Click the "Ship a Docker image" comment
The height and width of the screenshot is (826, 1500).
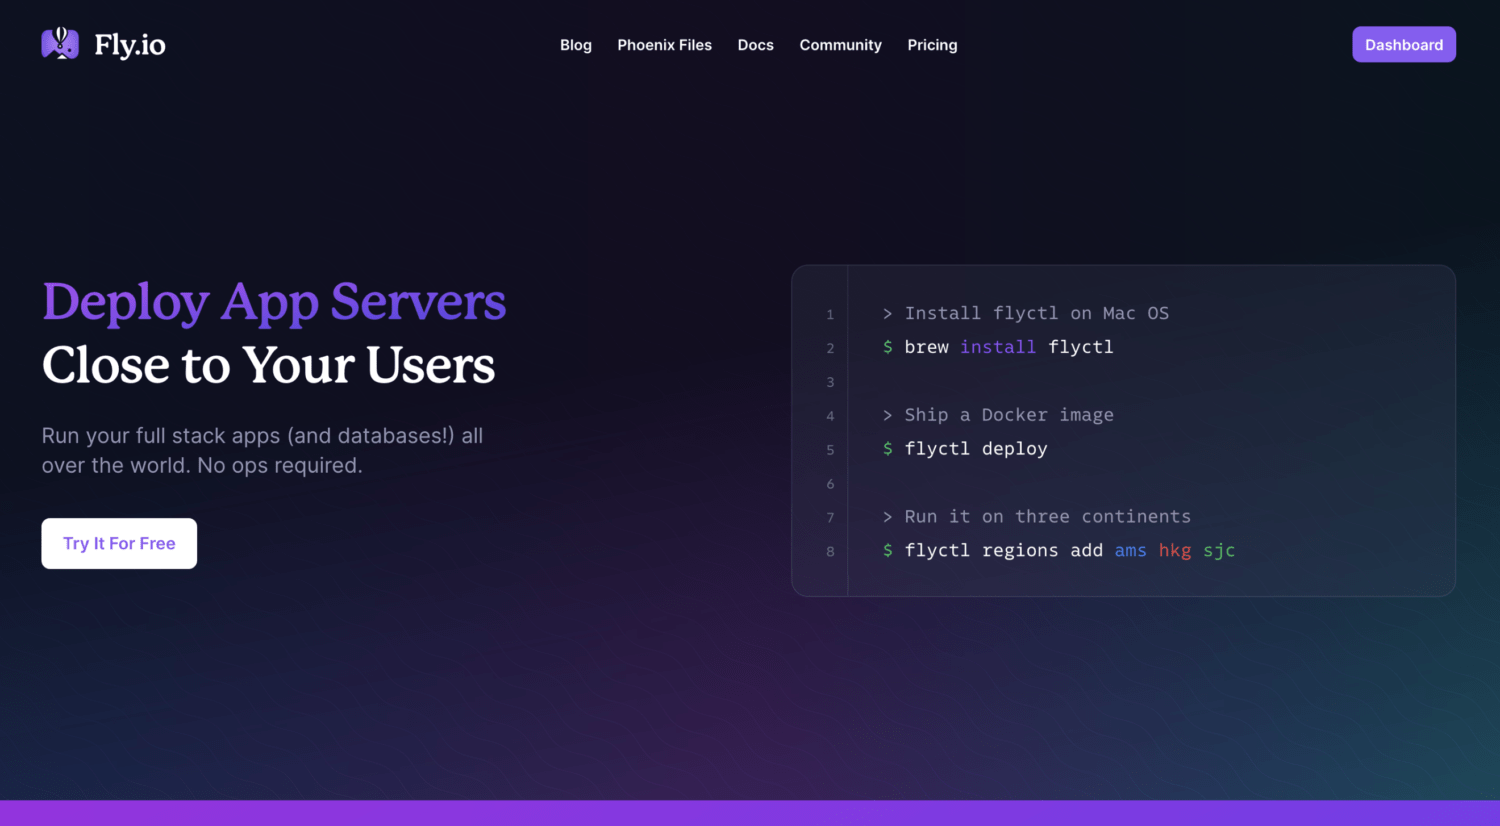click(1008, 415)
